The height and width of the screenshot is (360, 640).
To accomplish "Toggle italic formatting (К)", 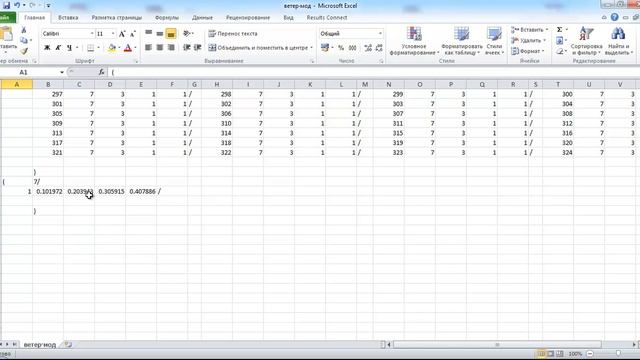I will click(x=58, y=48).
